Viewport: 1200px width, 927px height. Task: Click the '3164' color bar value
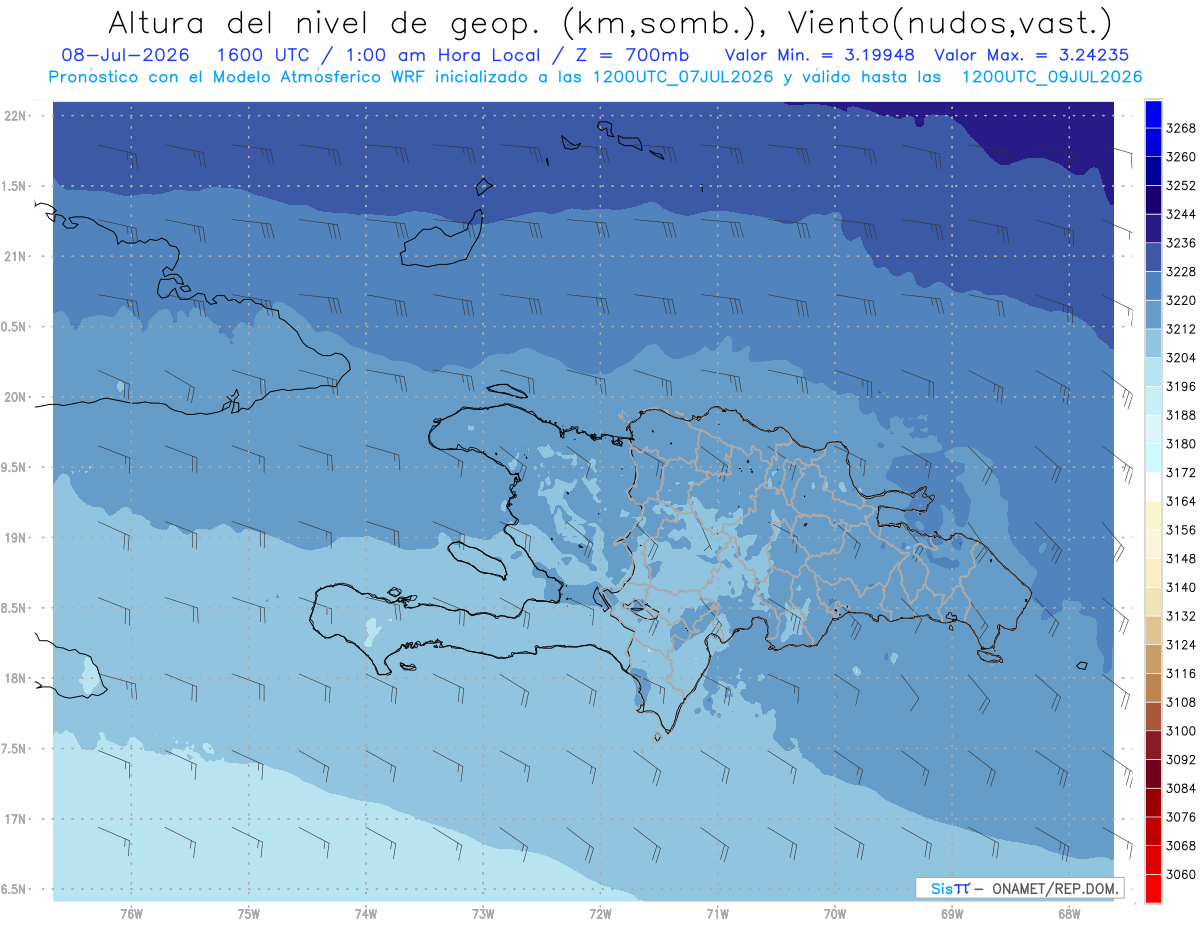coord(1181,501)
